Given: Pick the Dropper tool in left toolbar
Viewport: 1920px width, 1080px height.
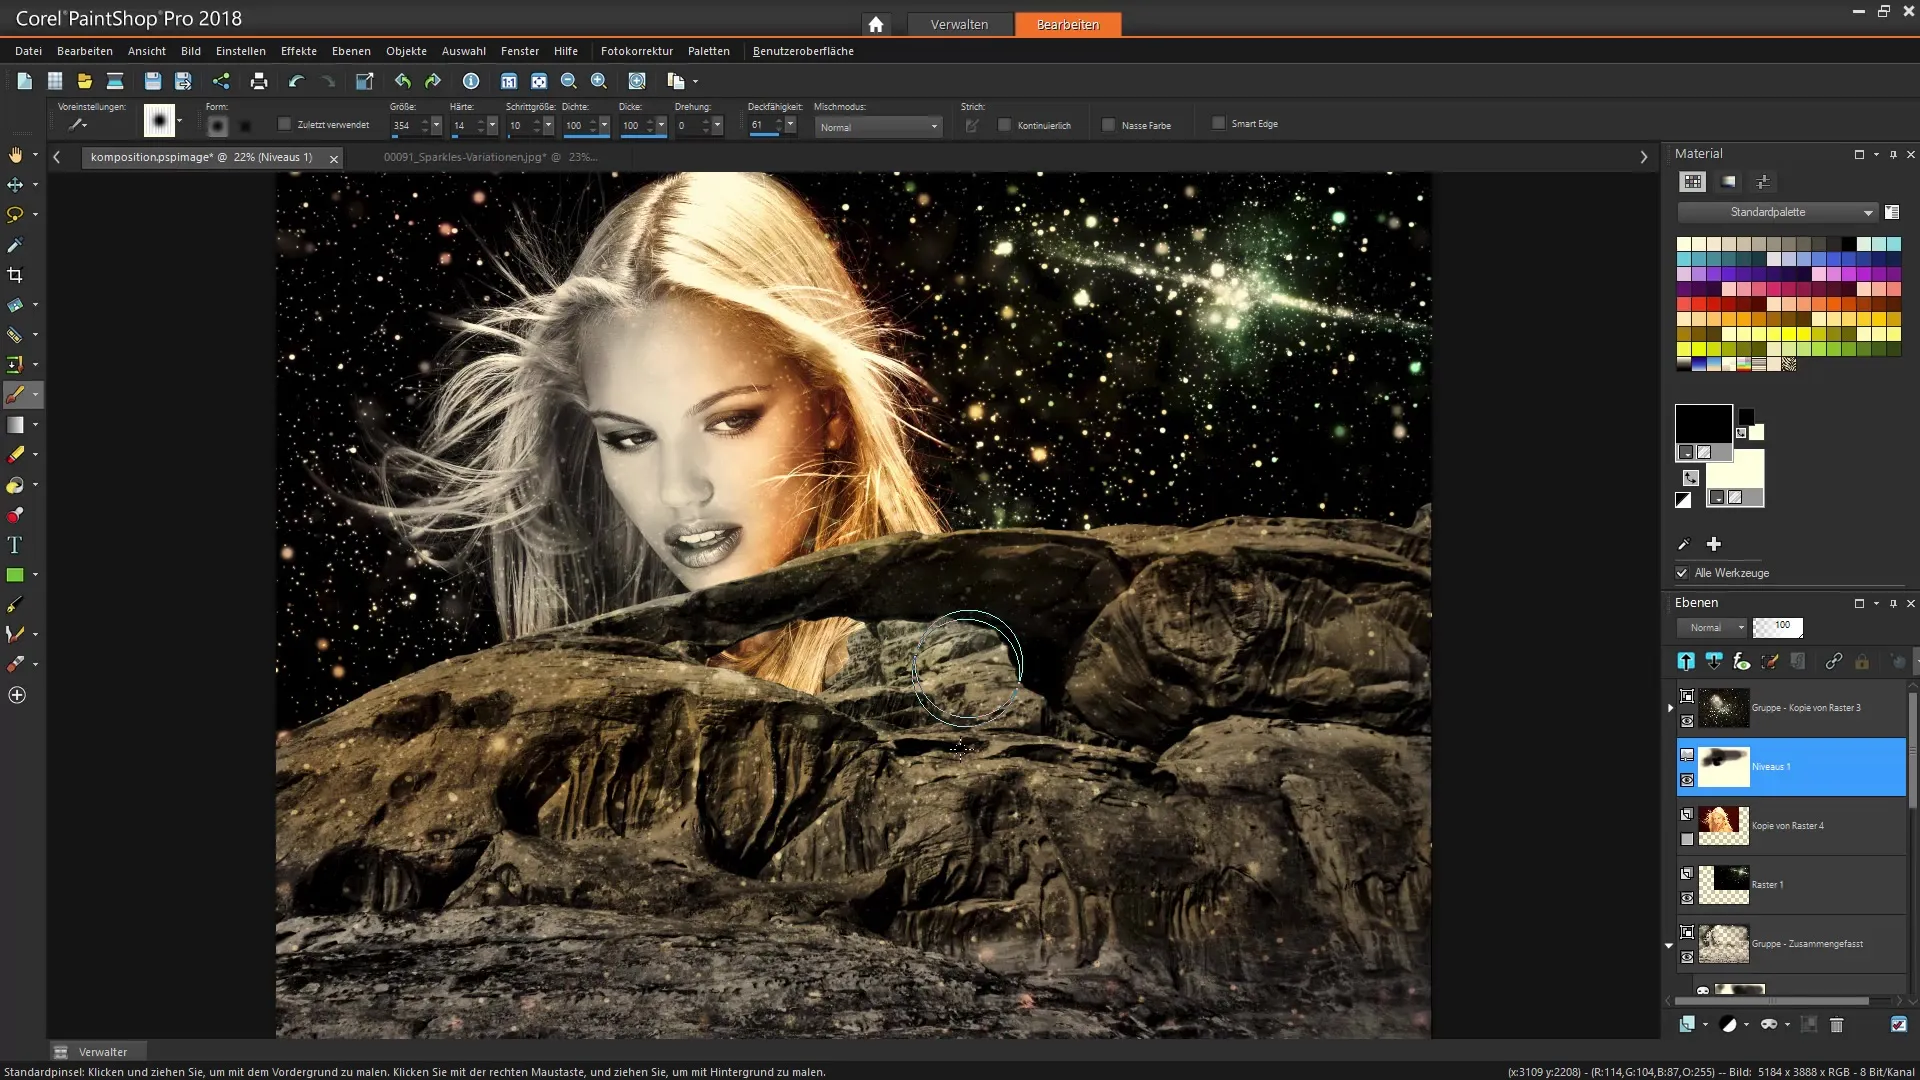Looking at the screenshot, I should (15, 245).
